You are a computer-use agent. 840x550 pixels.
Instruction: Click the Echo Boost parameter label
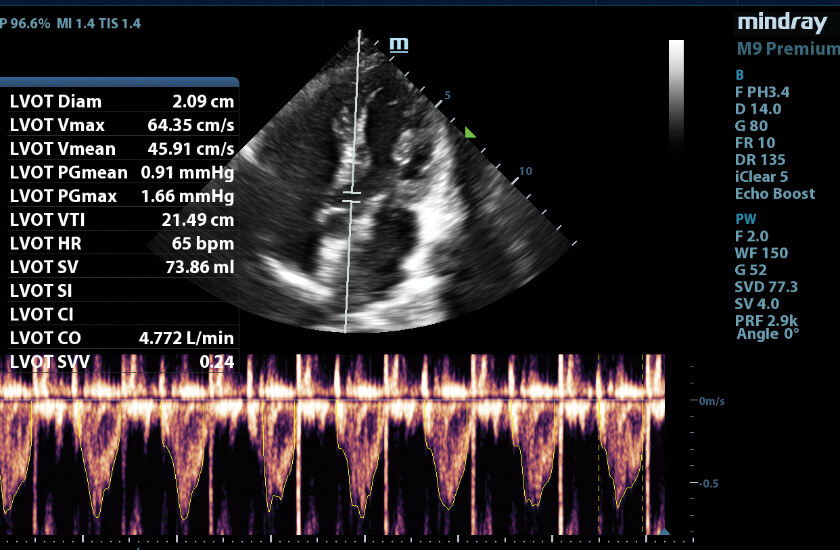775,194
